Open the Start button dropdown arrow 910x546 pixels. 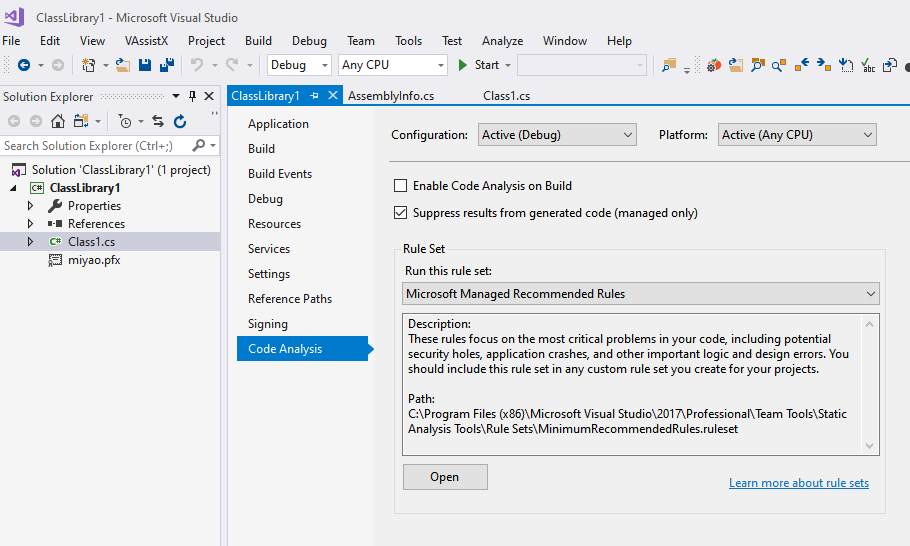pos(508,65)
